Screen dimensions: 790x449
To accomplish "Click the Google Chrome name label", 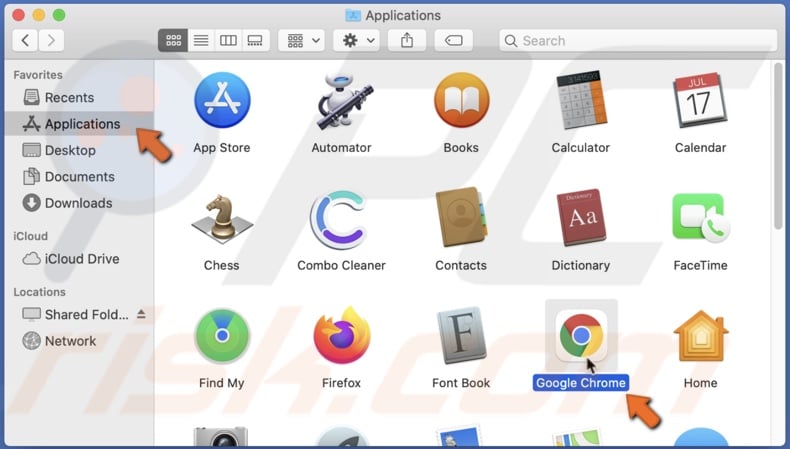I will click(581, 383).
